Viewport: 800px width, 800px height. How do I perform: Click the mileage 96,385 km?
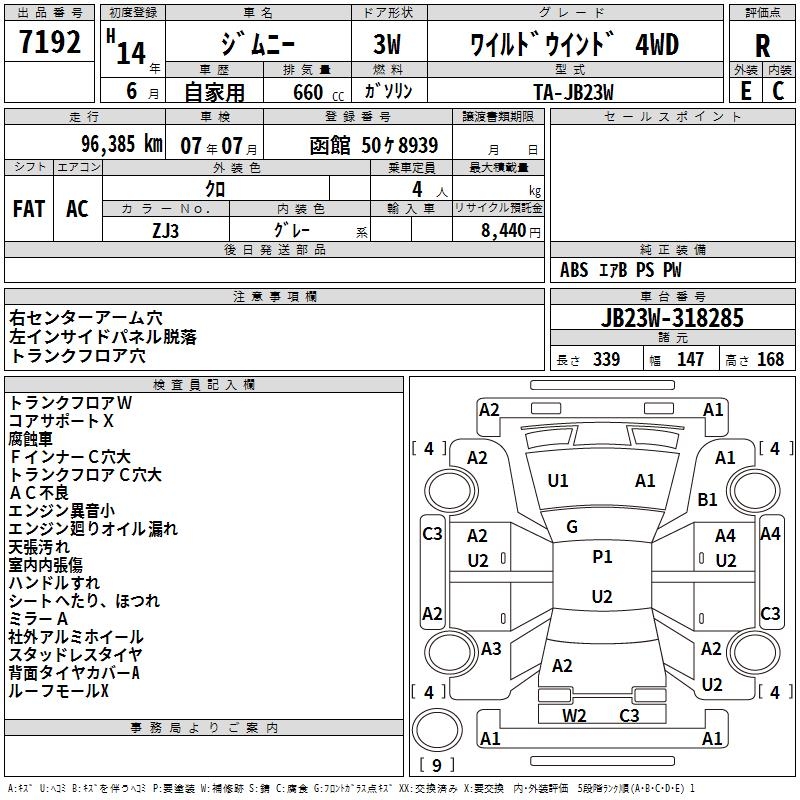[122, 144]
